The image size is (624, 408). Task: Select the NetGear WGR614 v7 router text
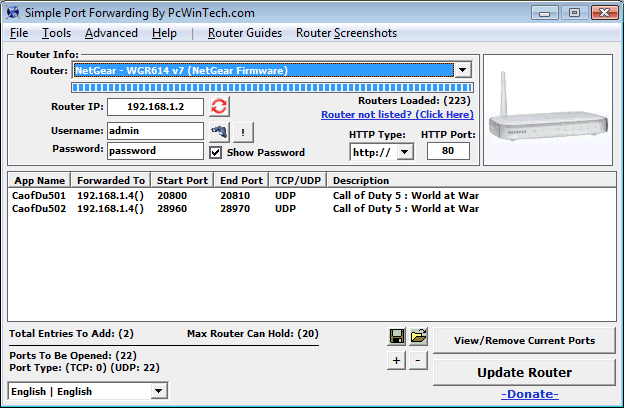181,70
